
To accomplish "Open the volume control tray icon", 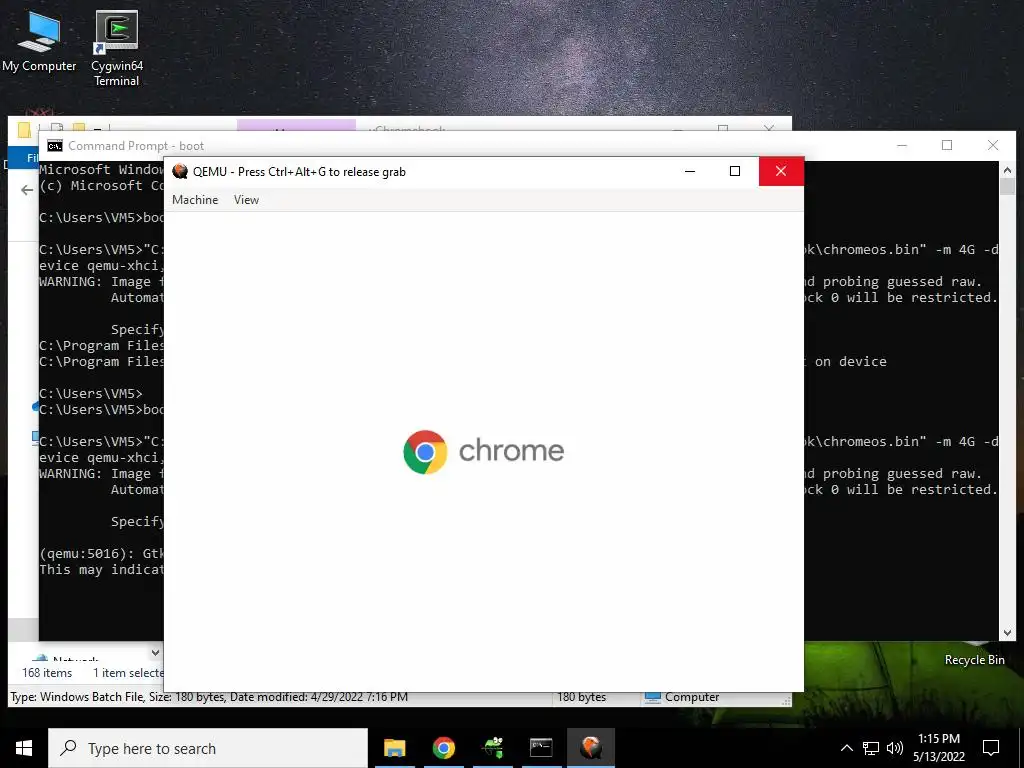I will tap(895, 748).
